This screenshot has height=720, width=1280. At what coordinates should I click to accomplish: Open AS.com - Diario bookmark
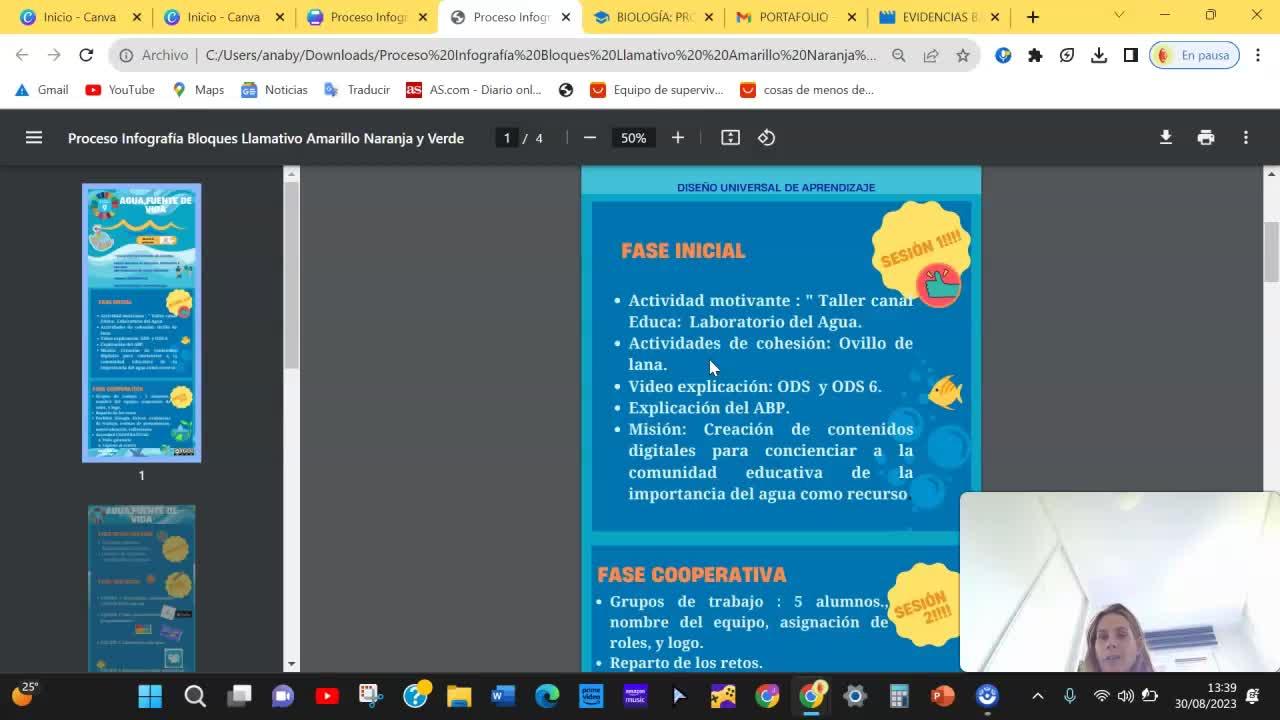point(473,90)
